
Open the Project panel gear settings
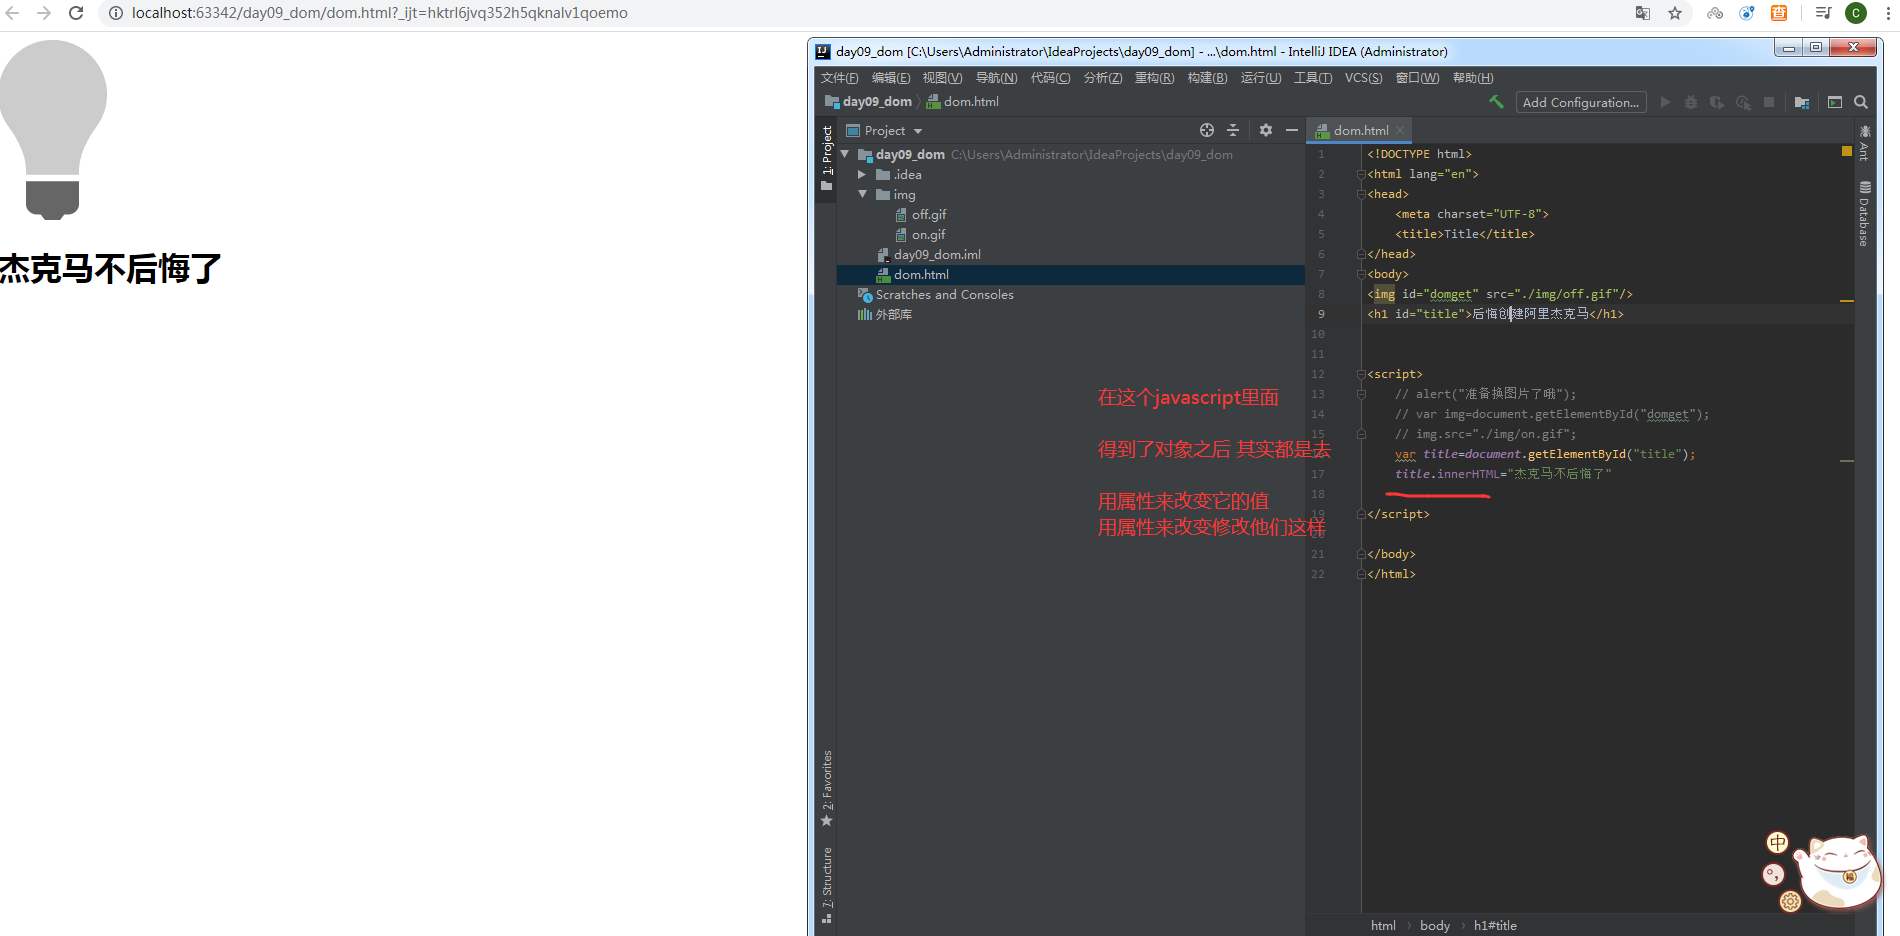click(x=1266, y=130)
